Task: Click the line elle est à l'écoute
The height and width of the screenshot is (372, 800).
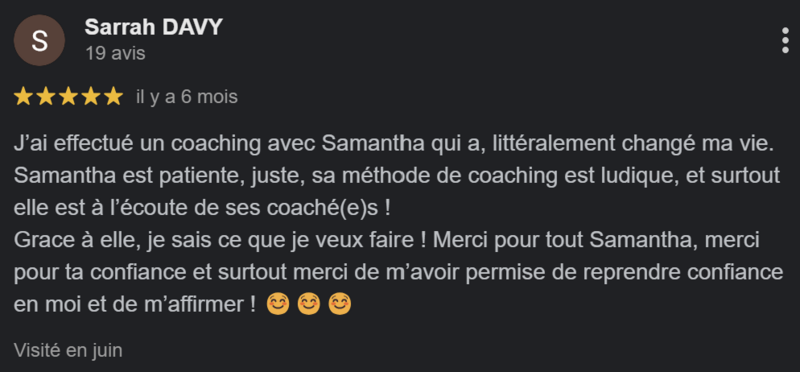Action: click(202, 209)
